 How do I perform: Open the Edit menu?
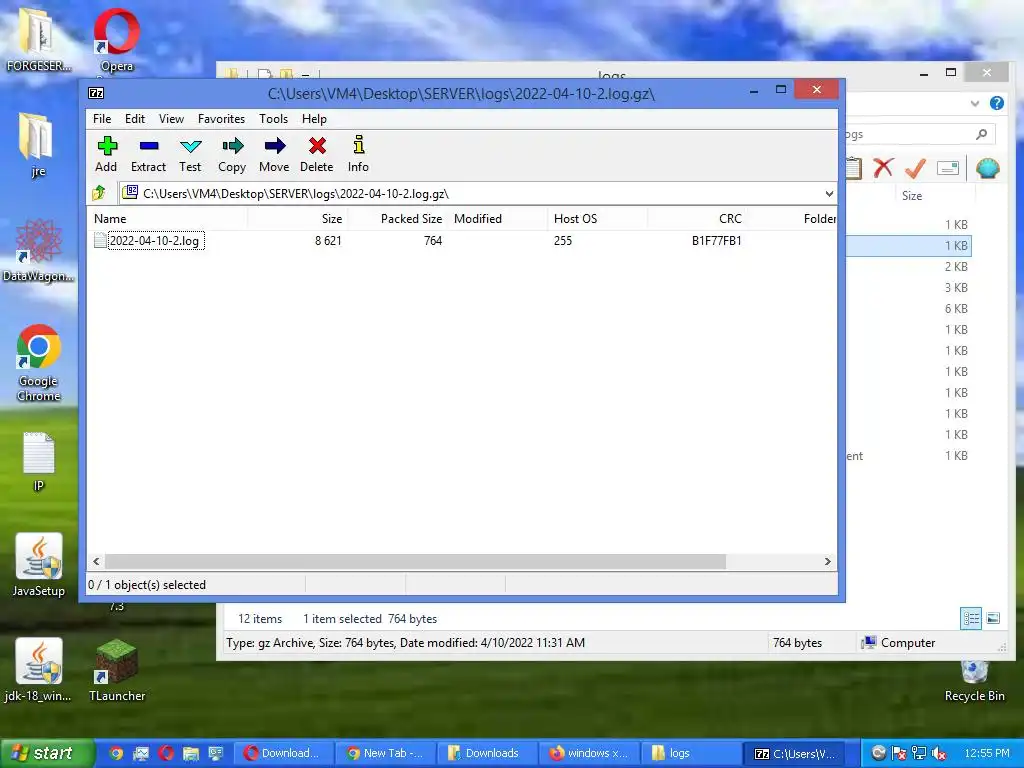click(135, 119)
